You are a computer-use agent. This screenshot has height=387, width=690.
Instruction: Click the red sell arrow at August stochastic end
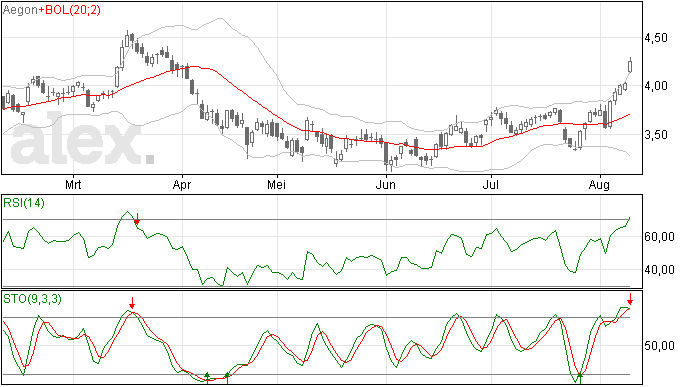point(630,299)
